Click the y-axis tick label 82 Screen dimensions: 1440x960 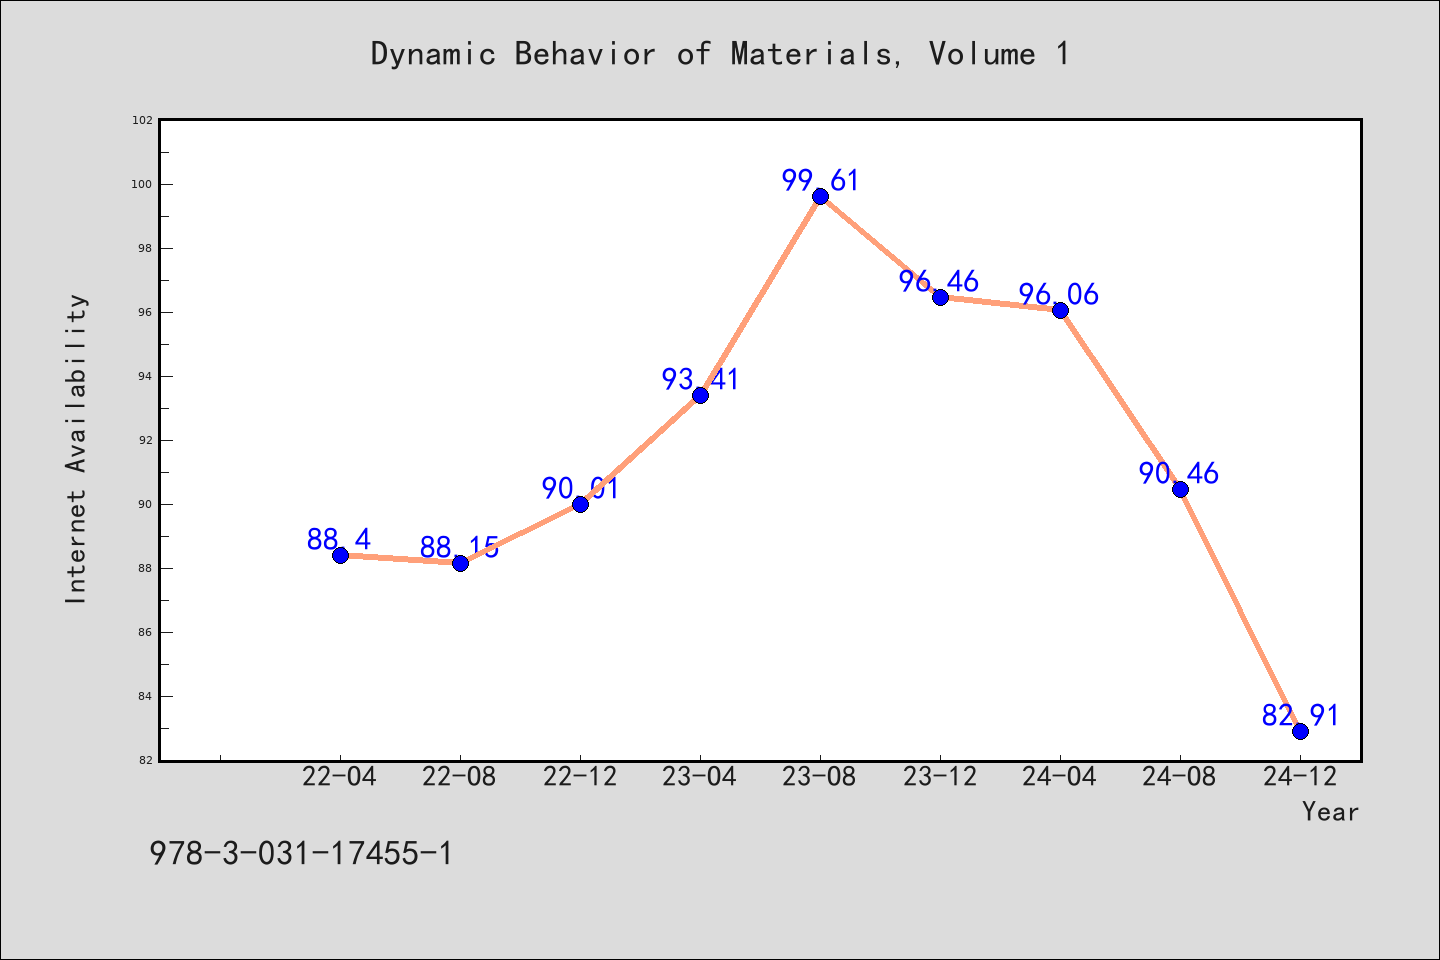coord(146,760)
